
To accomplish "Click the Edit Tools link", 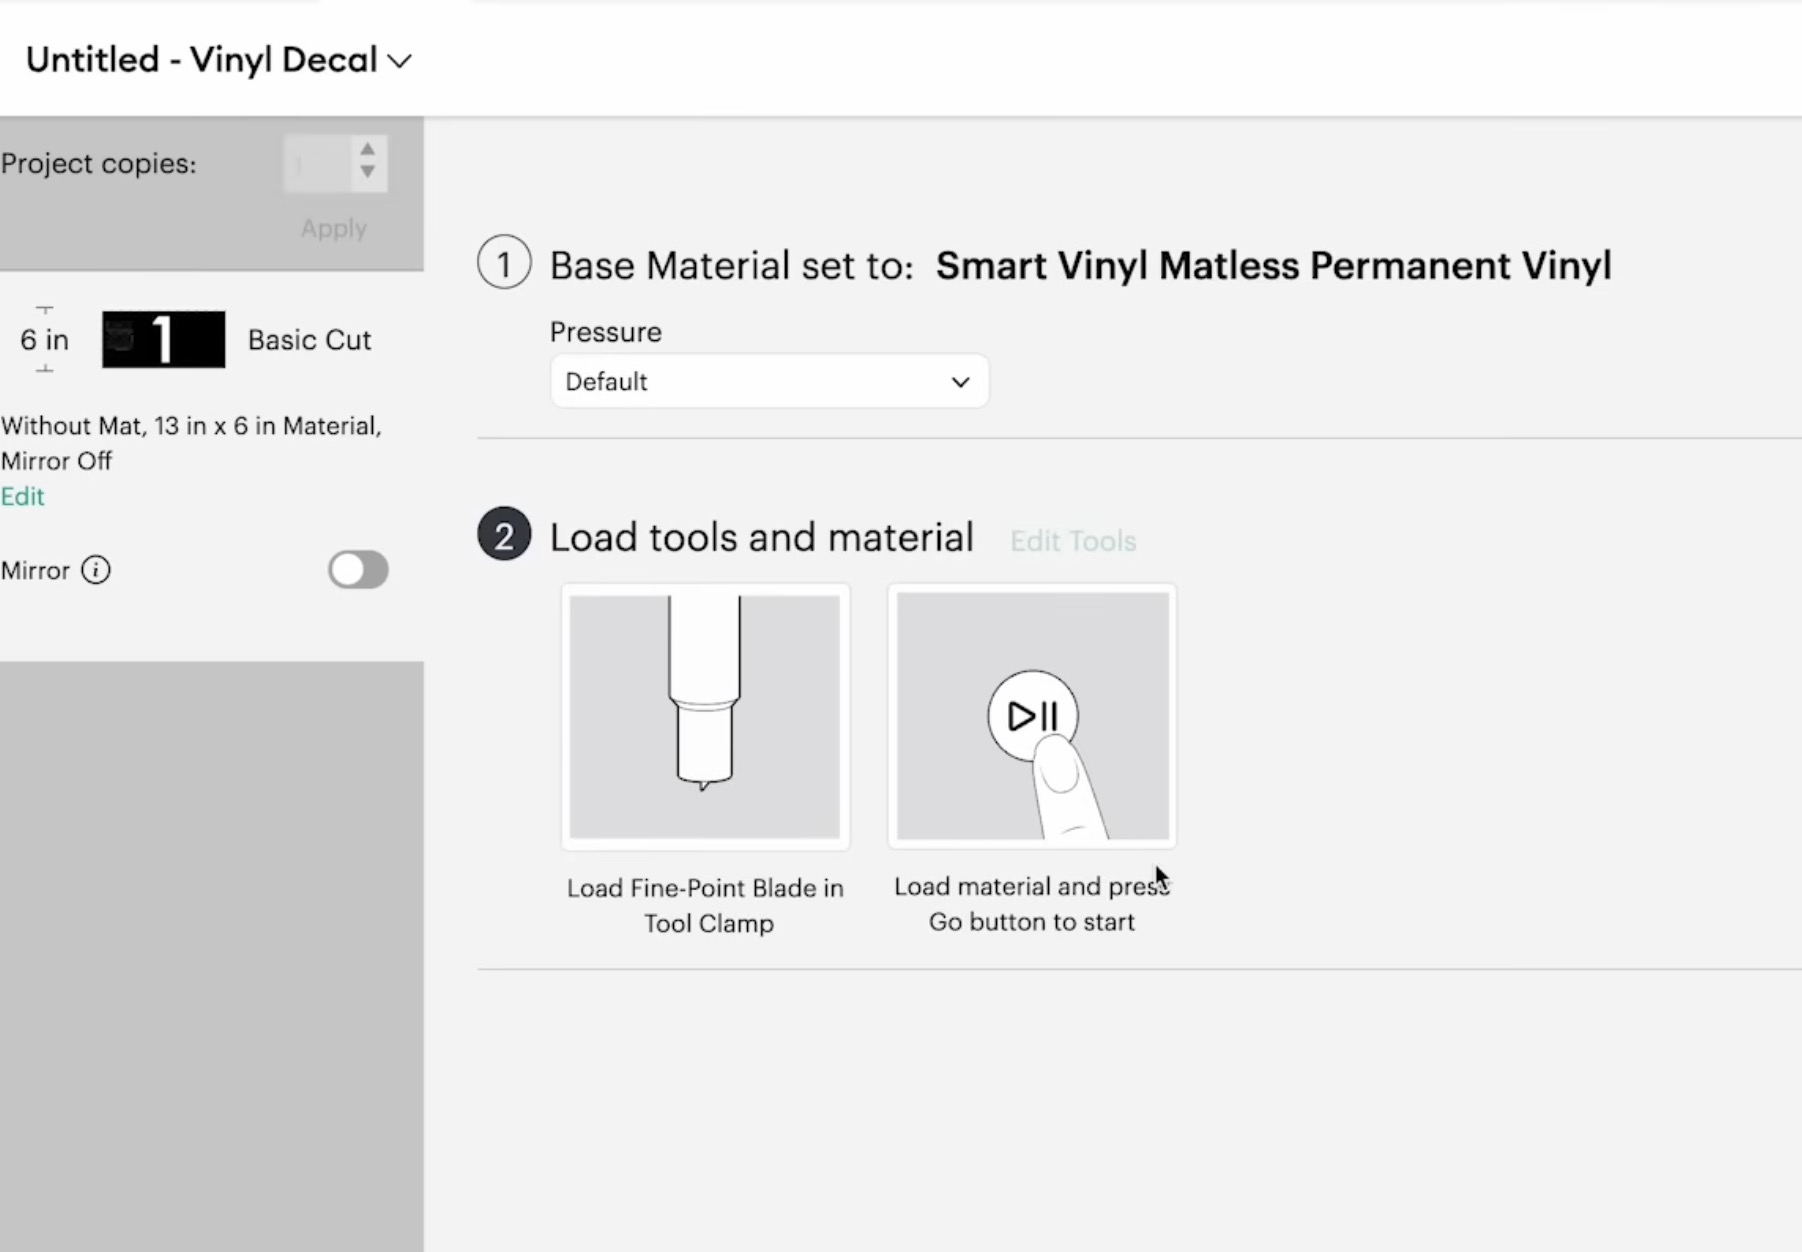I will (1073, 540).
